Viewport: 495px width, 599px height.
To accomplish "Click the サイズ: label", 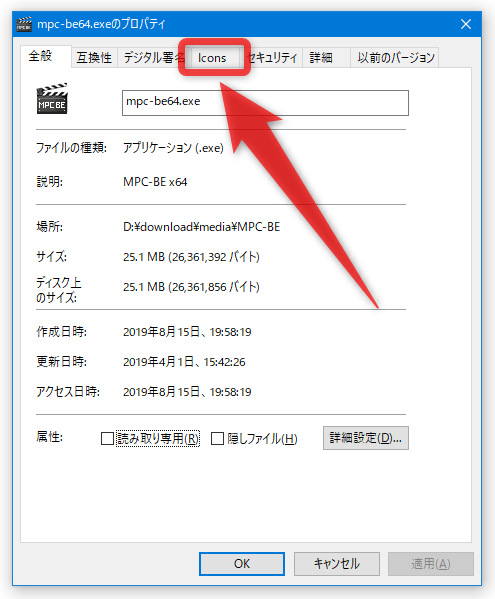I will 52,257.
